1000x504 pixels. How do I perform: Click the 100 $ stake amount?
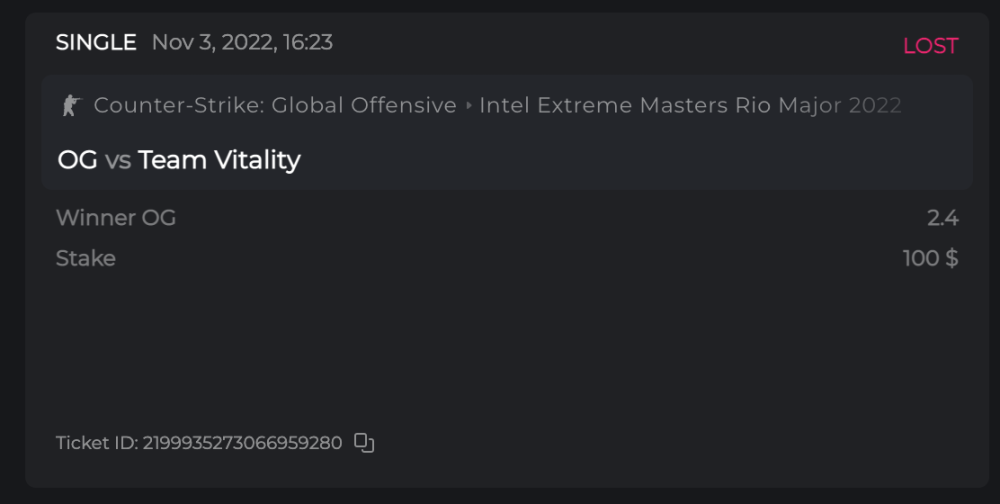pos(930,258)
